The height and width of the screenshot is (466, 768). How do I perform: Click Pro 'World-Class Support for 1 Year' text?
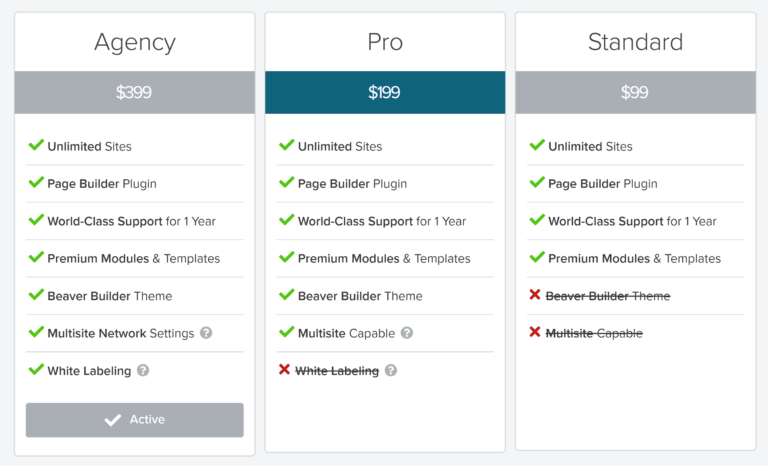click(x=382, y=221)
